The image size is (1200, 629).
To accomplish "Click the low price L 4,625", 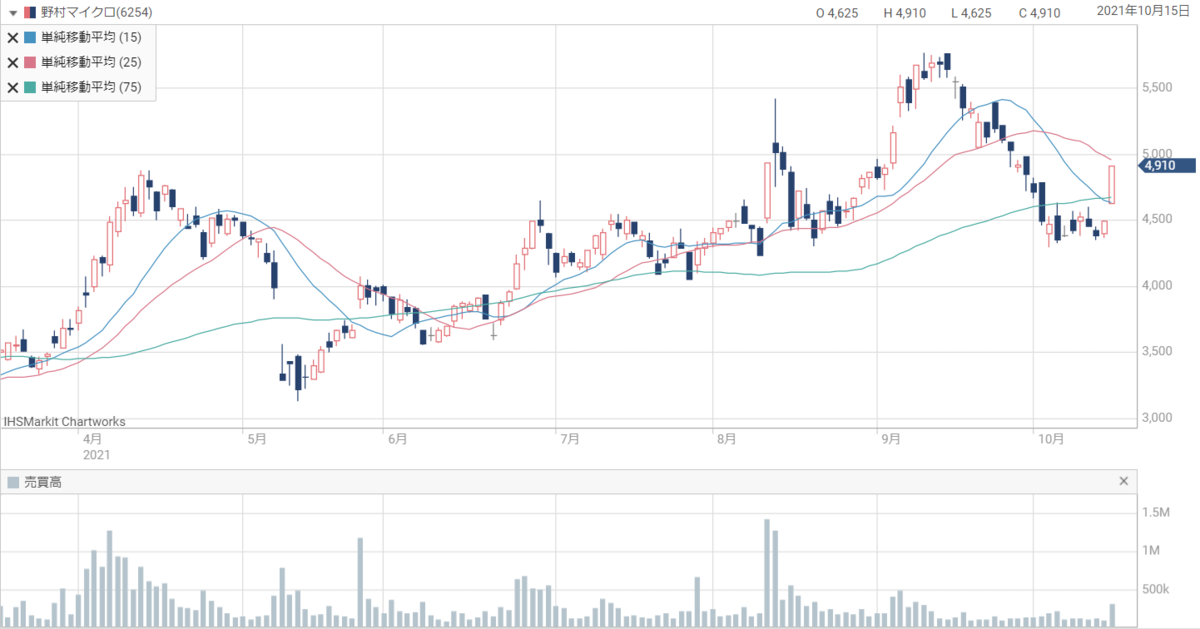I will click(971, 13).
